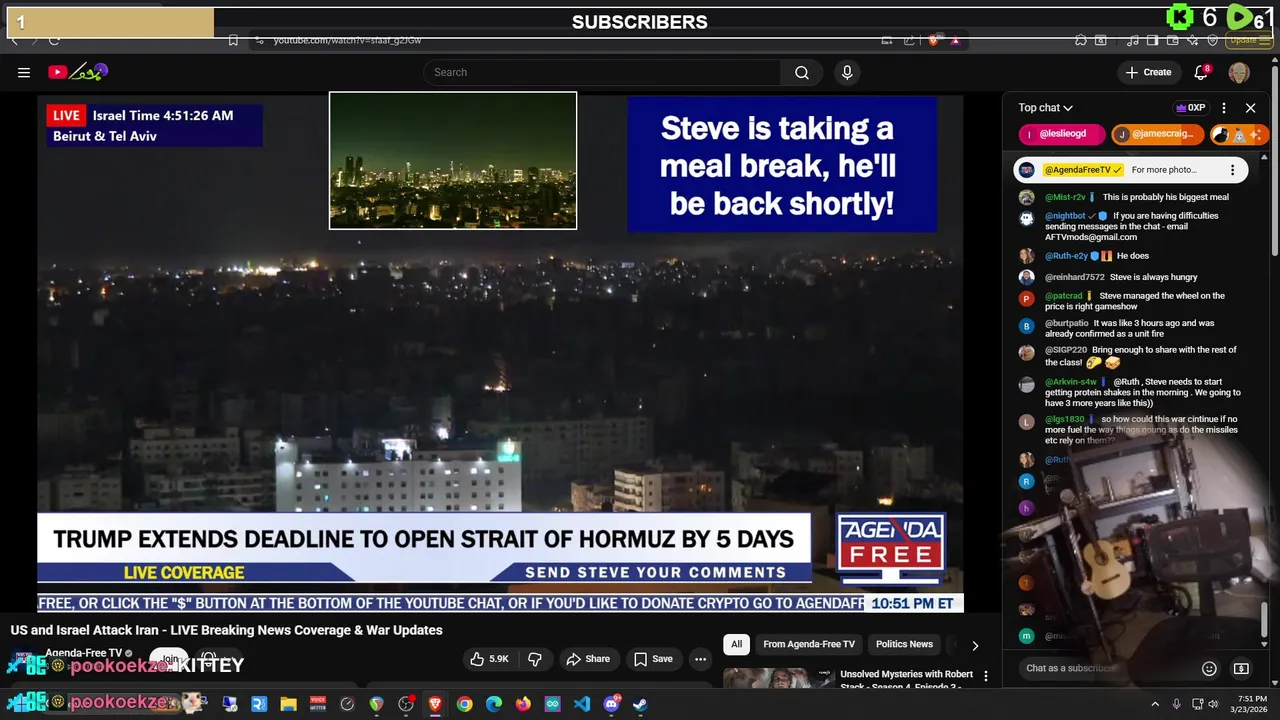Close the live chat panel
1280x720 pixels.
[x=1250, y=108]
